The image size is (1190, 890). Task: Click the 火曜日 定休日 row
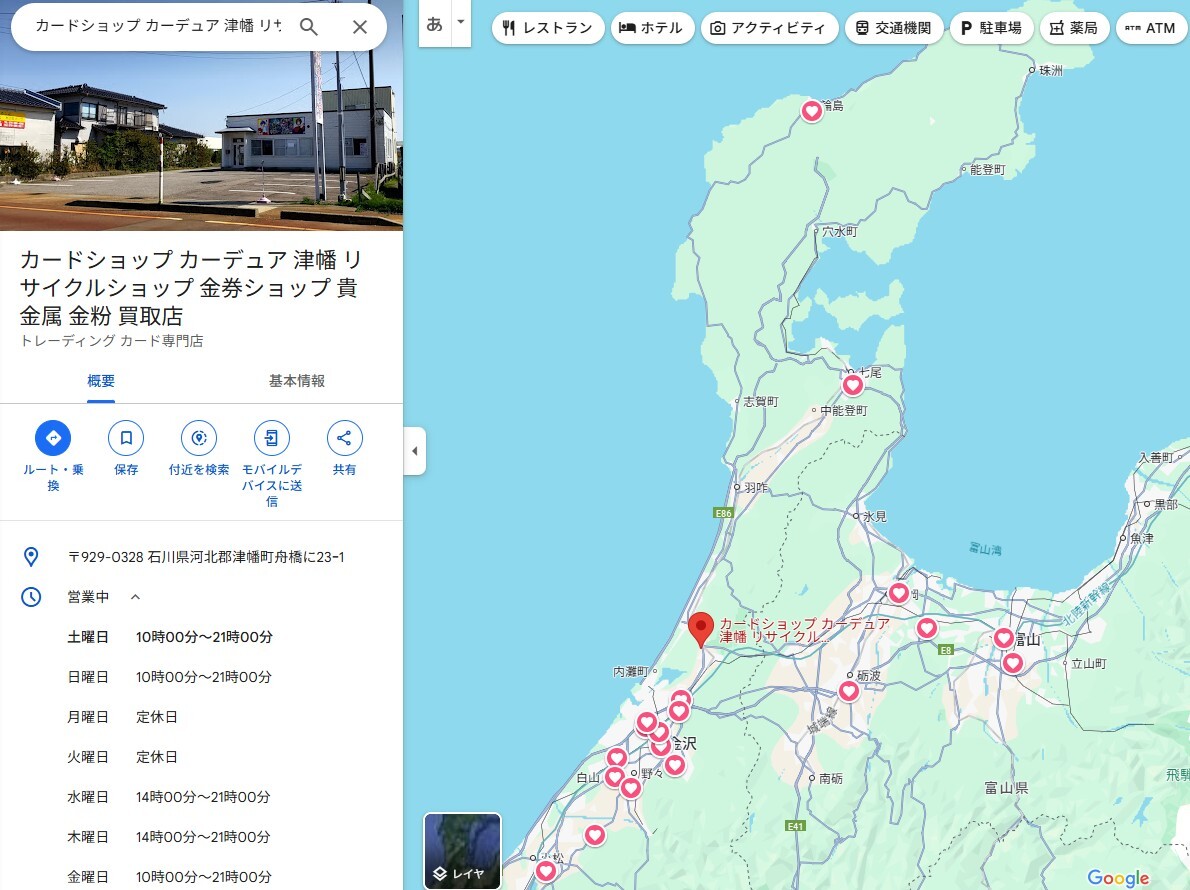click(122, 757)
